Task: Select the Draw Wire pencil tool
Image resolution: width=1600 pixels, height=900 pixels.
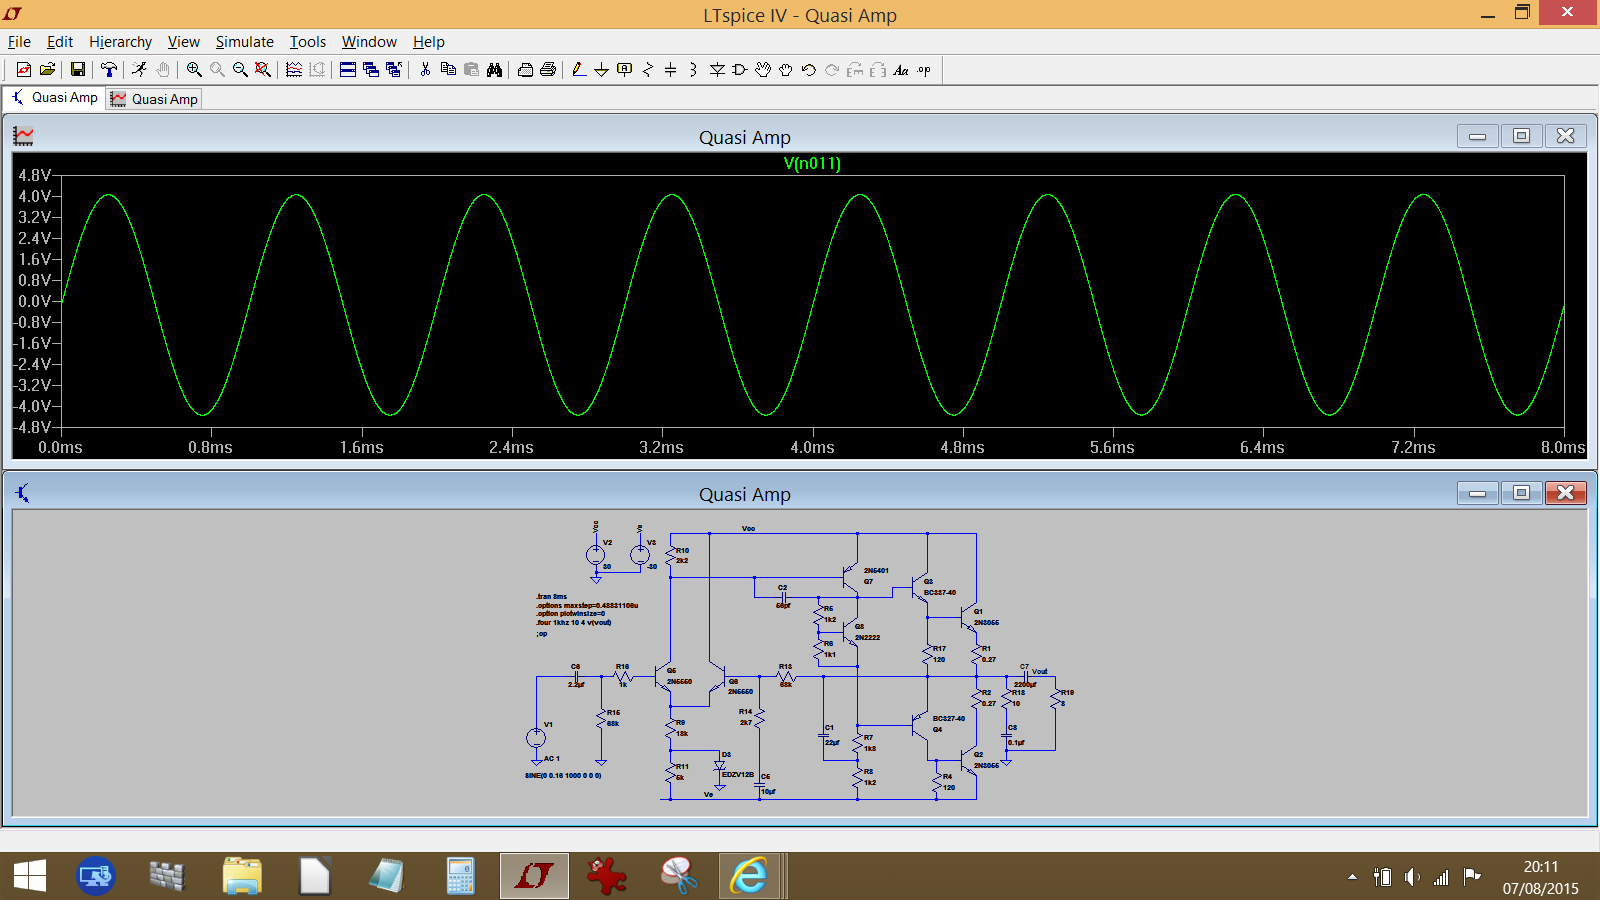Action: (x=578, y=69)
